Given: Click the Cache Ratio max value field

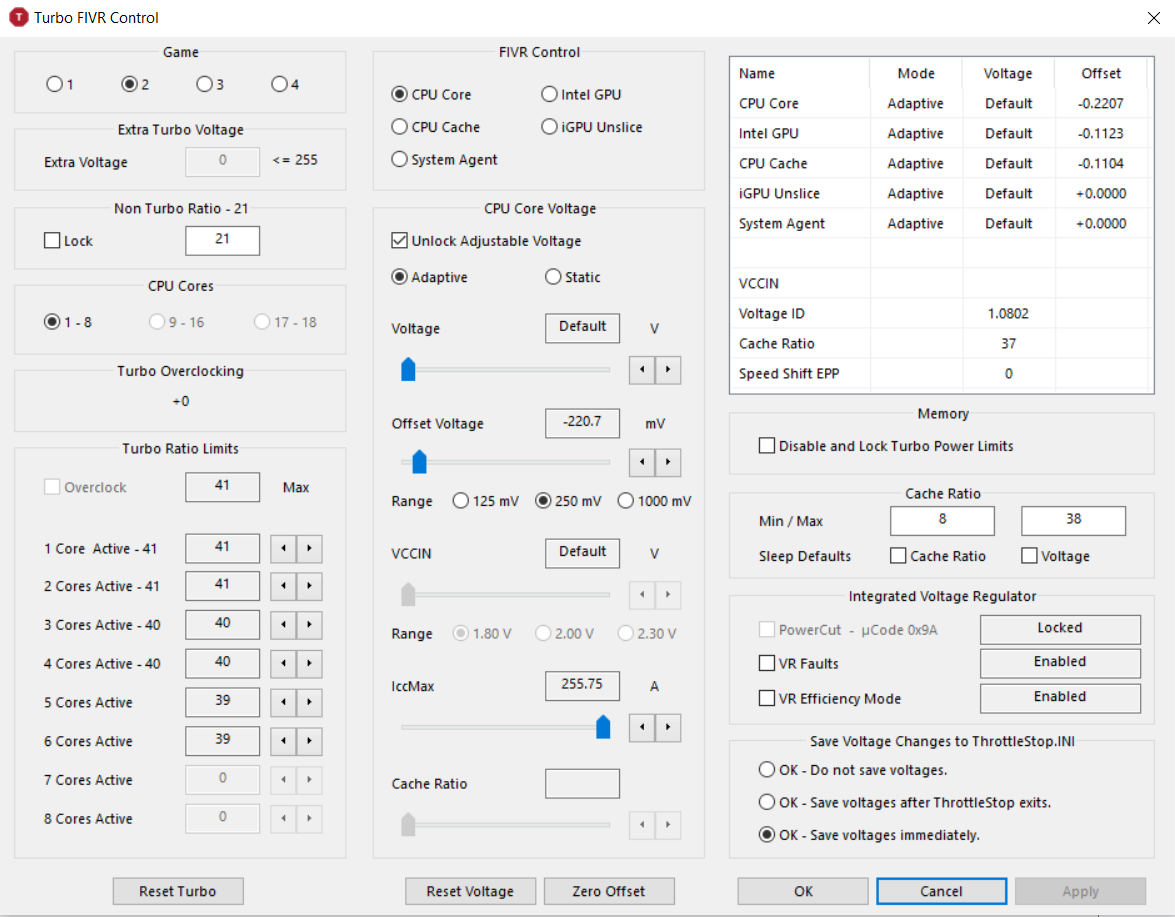Looking at the screenshot, I should tap(1072, 521).
